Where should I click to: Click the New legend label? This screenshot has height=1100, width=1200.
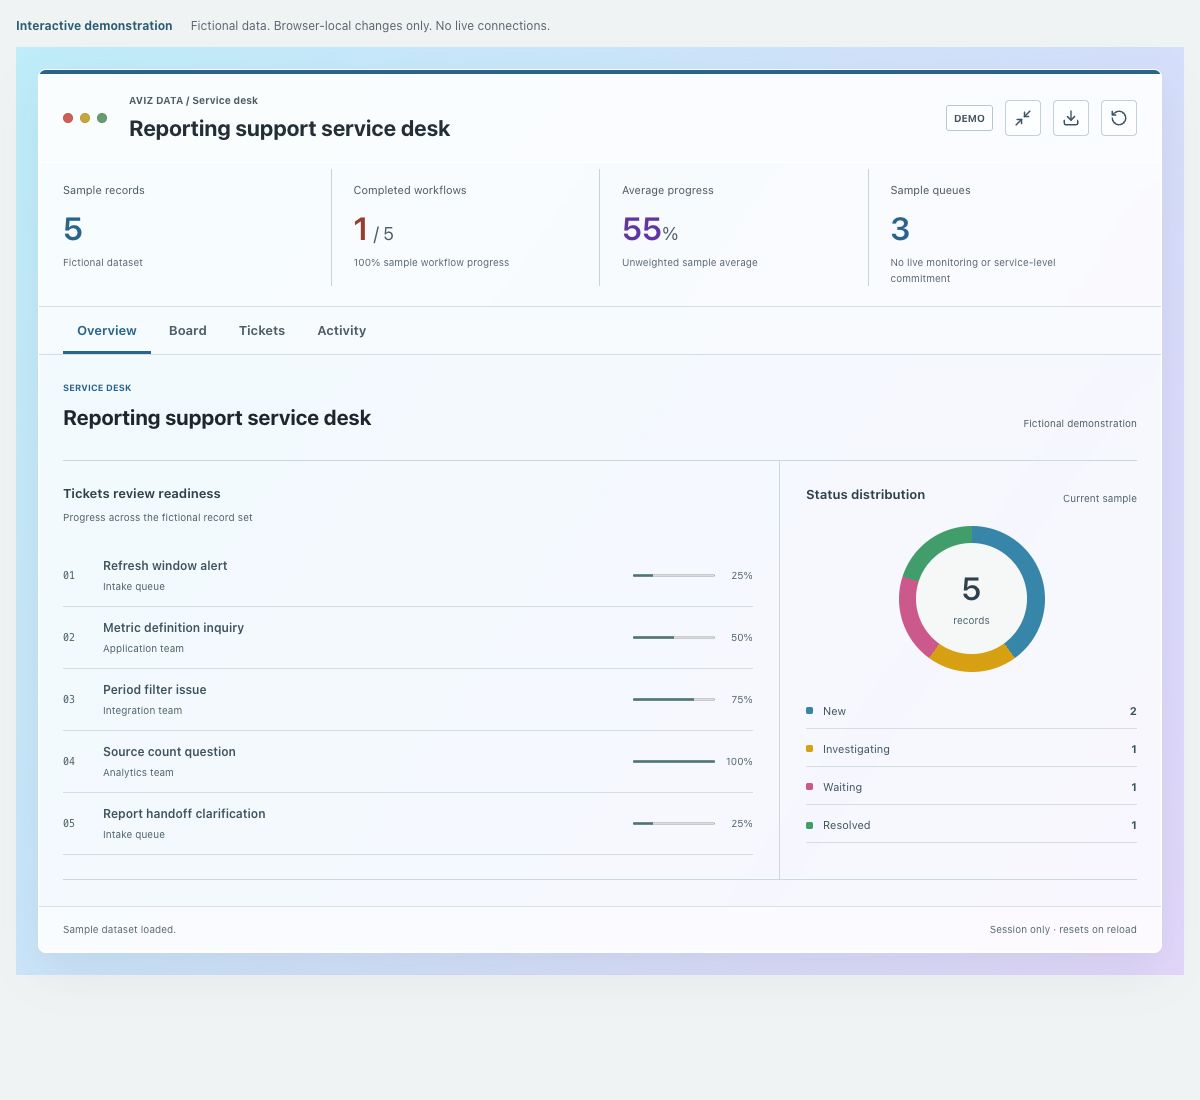pos(834,711)
